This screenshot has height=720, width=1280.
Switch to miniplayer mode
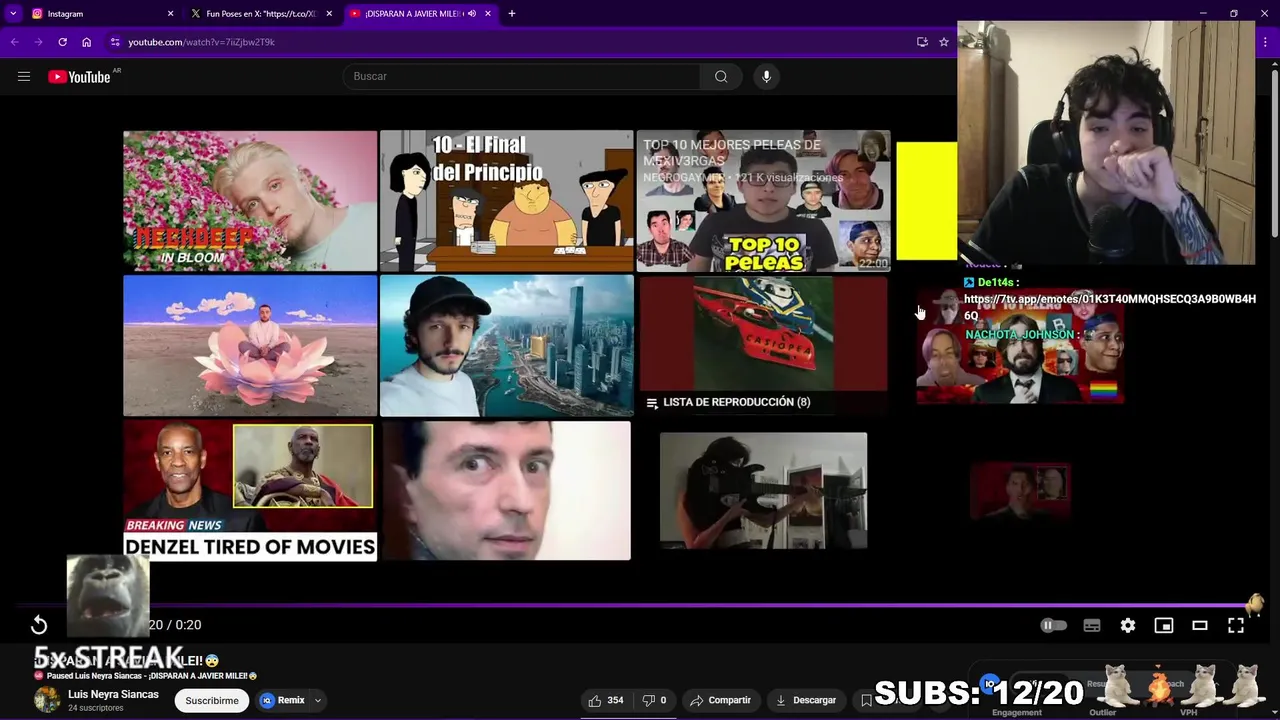point(1164,625)
